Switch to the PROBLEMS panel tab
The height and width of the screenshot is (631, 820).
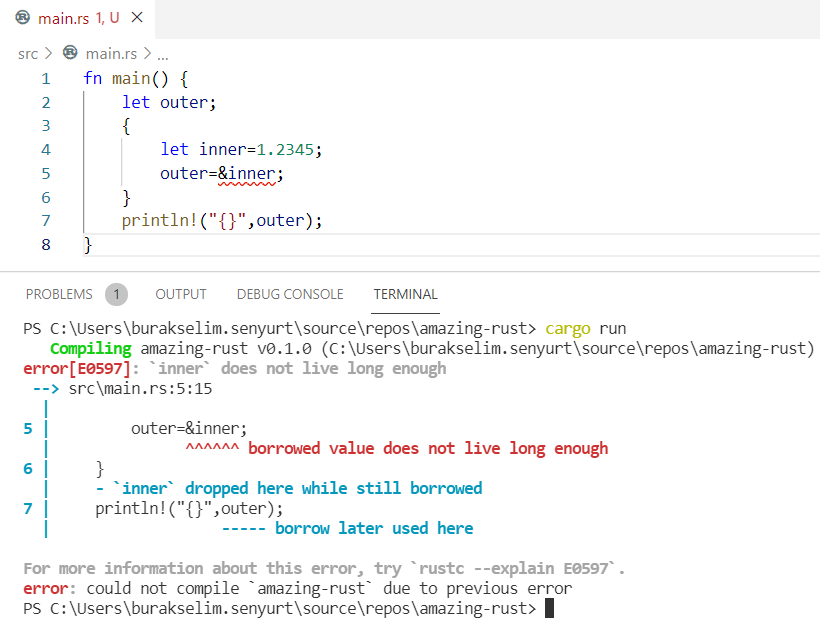pos(59,294)
